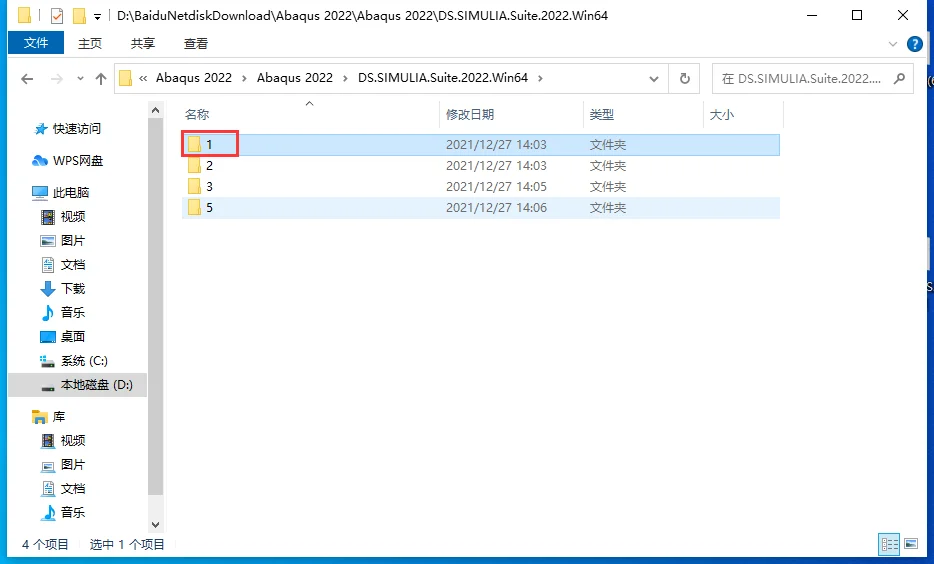This screenshot has height=564, width=934.
Task: Go up one folder level
Action: (x=101, y=79)
